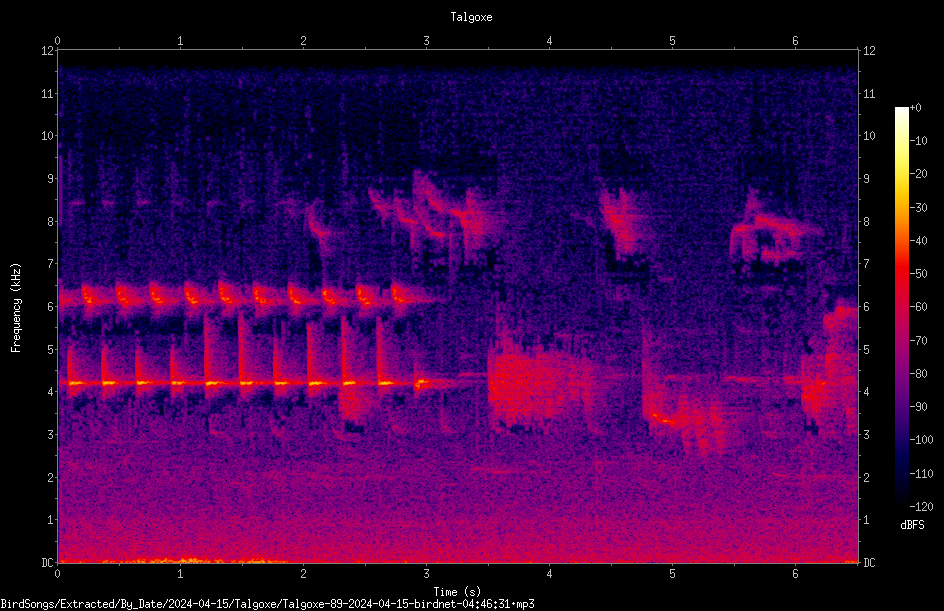Click the Talgoxe title text
The width and height of the screenshot is (944, 611).
471,17
